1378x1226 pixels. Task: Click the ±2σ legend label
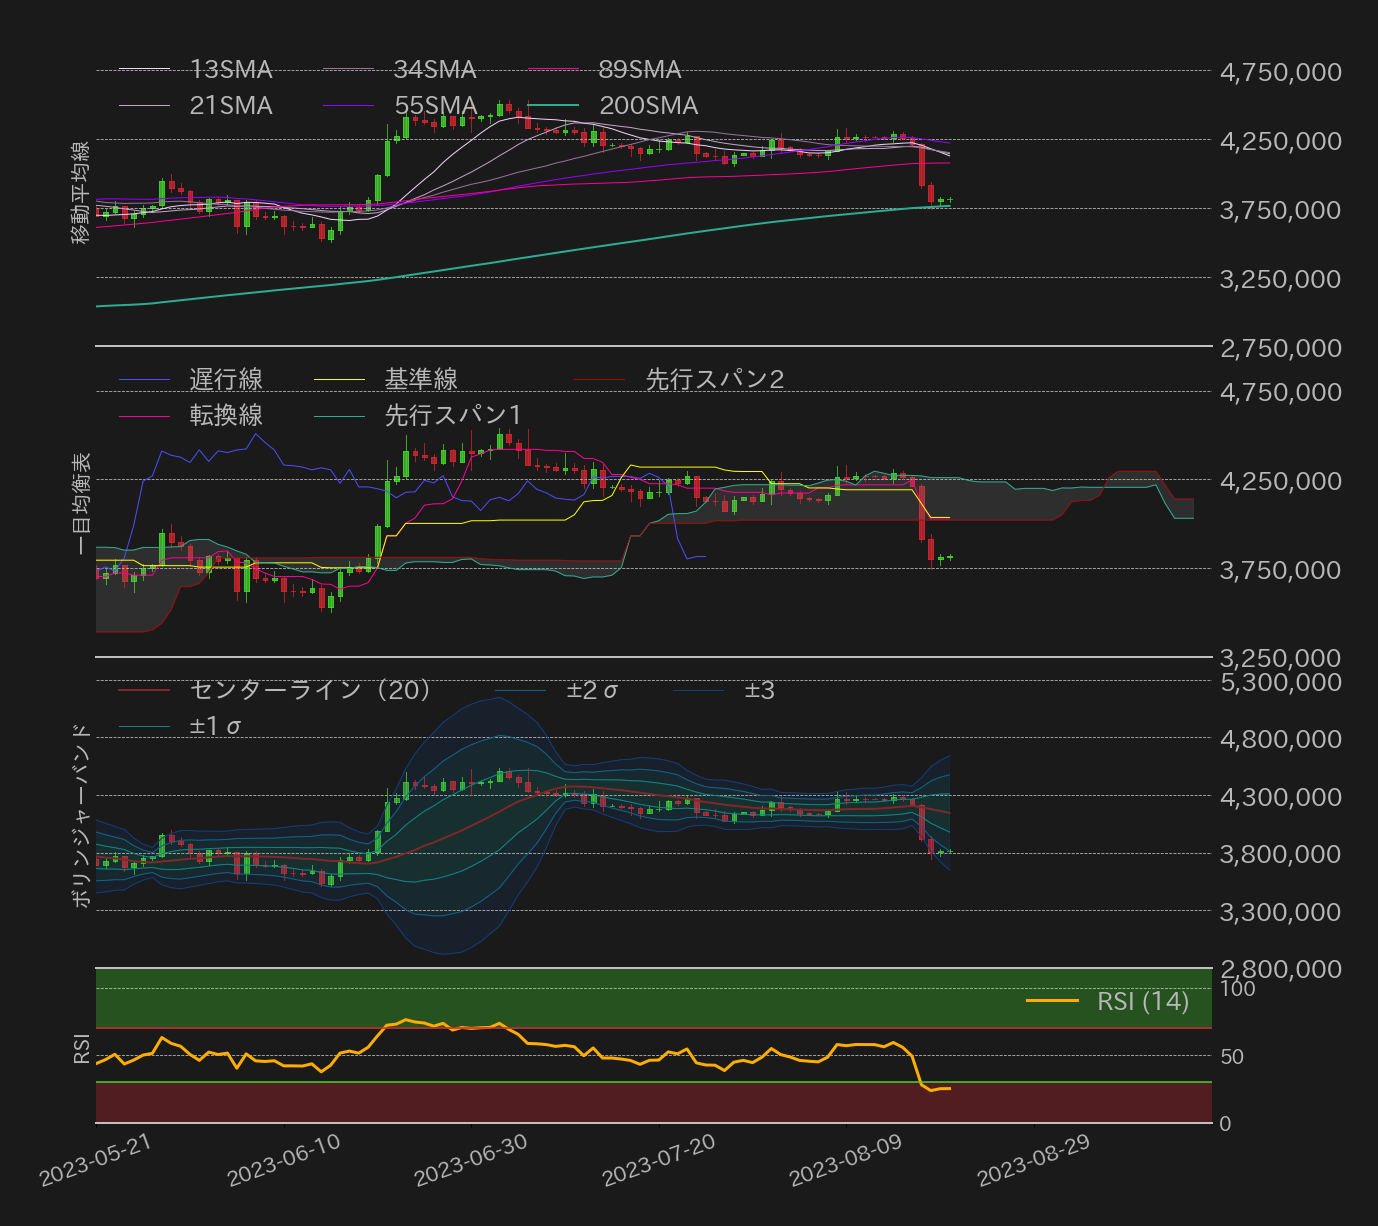click(x=592, y=690)
